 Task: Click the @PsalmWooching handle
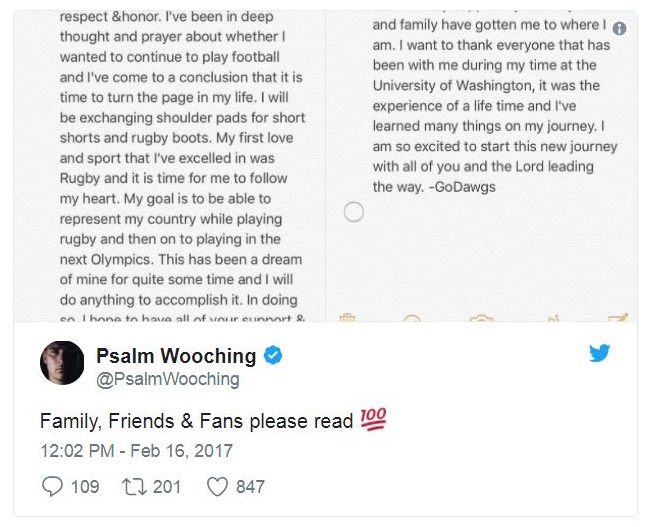click(167, 379)
